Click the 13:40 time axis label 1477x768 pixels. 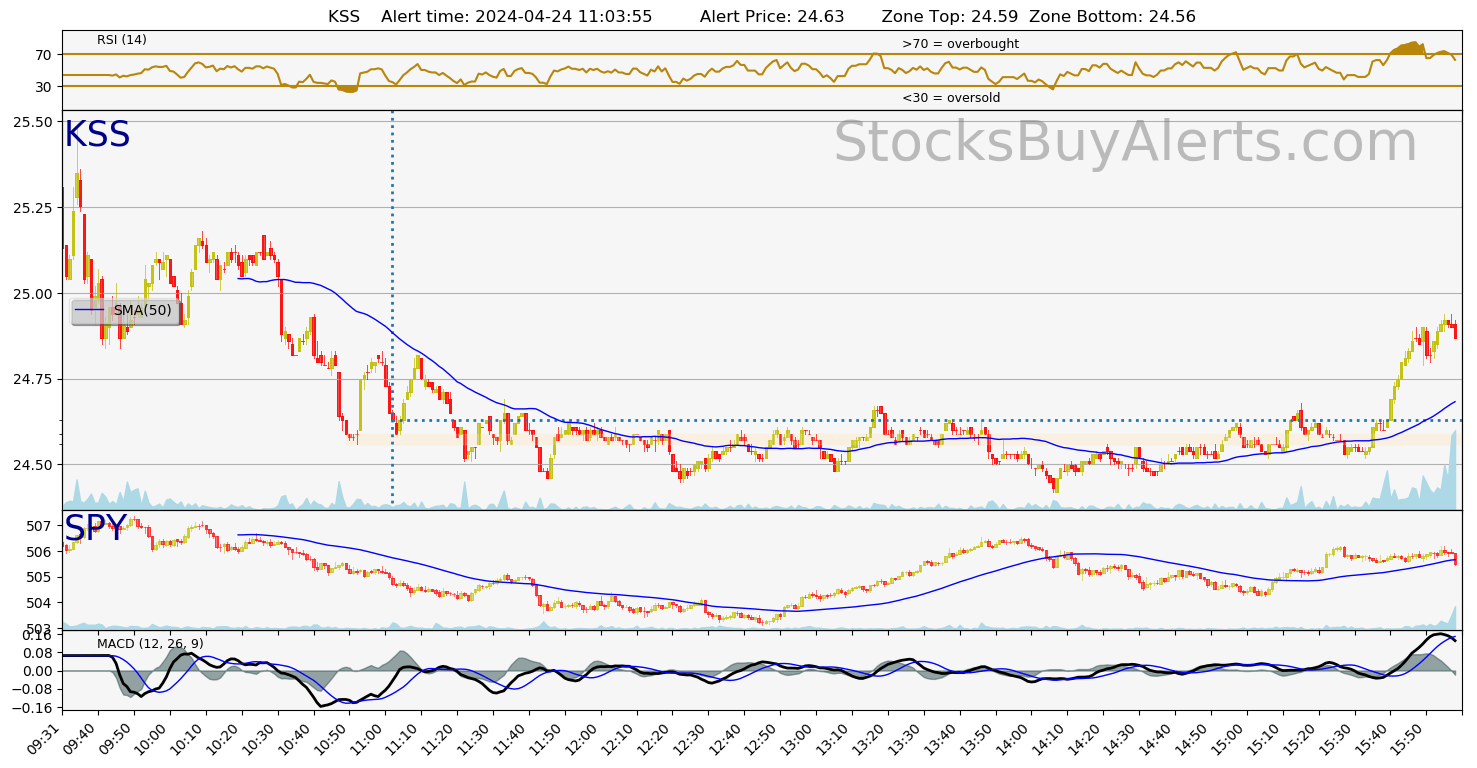tap(941, 739)
